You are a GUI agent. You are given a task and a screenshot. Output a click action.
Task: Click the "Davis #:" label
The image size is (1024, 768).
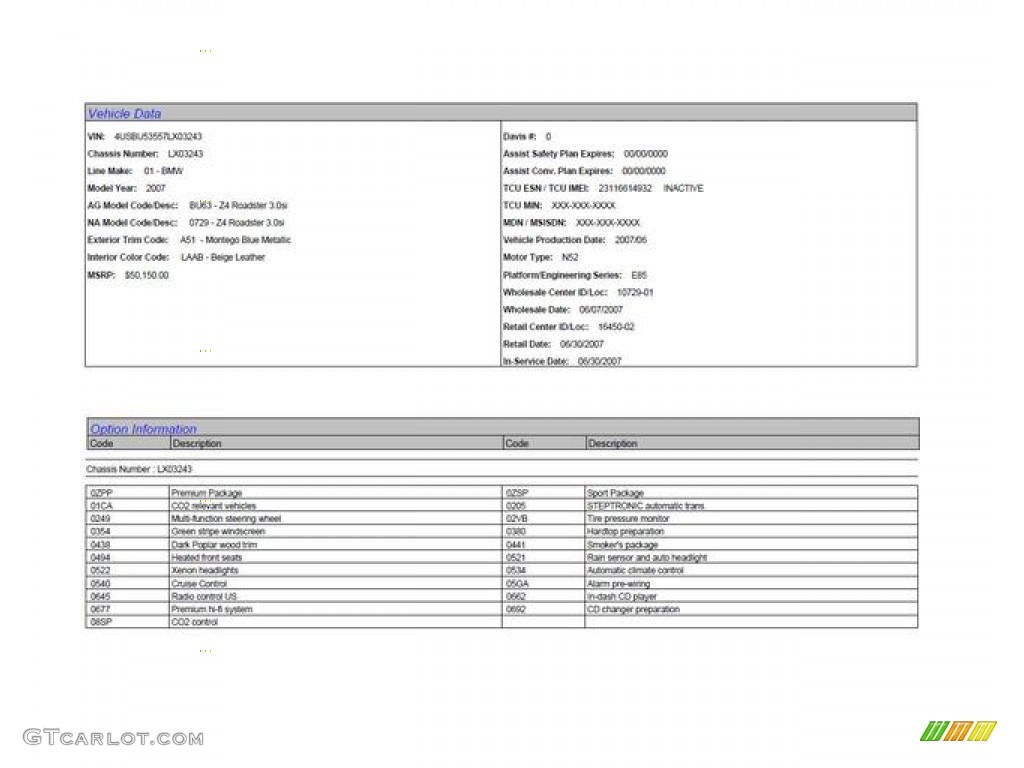[x=520, y=136]
